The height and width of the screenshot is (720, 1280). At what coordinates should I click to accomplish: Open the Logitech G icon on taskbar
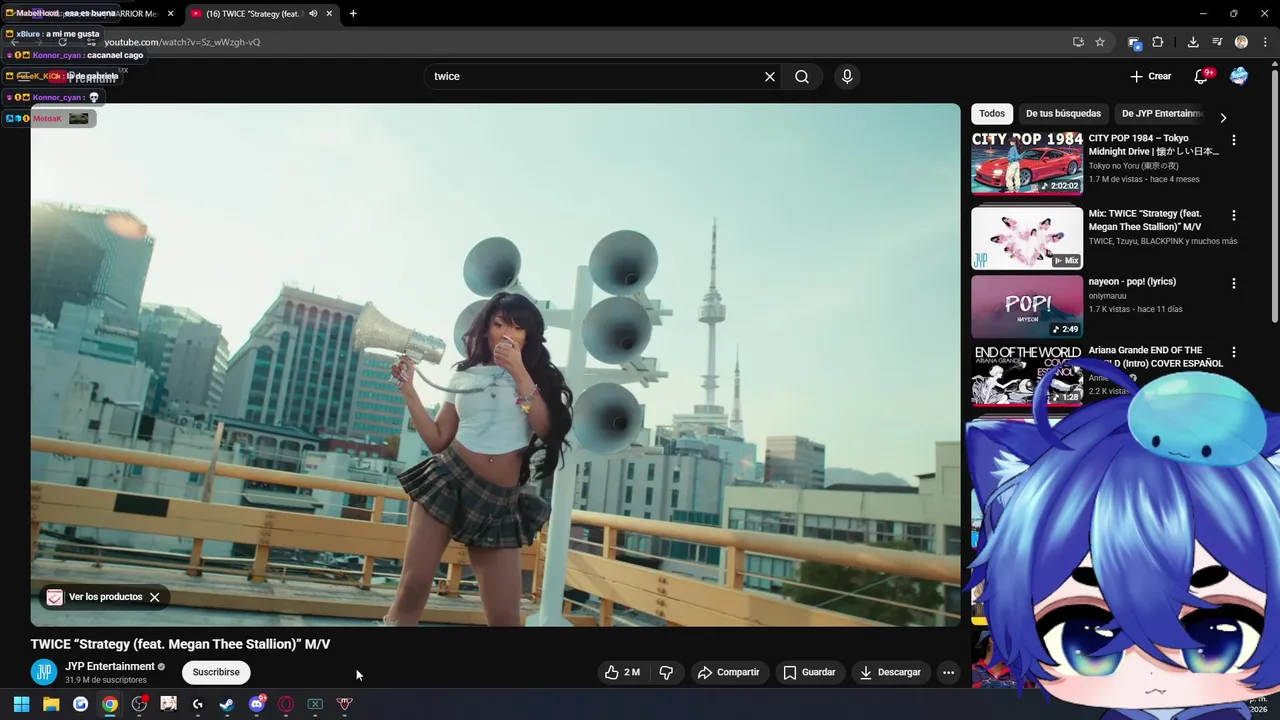point(198,704)
